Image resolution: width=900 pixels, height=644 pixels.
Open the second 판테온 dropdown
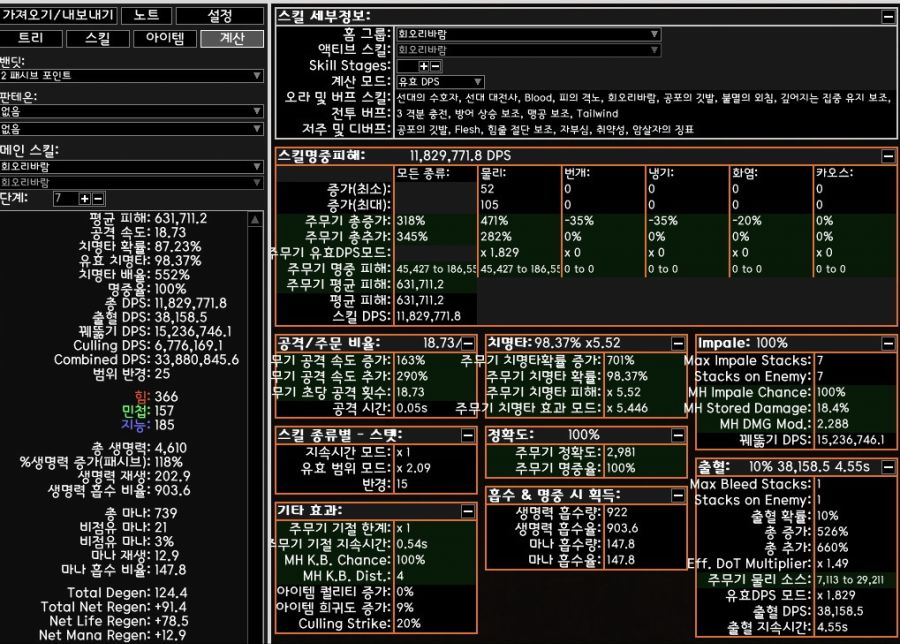tap(131, 129)
